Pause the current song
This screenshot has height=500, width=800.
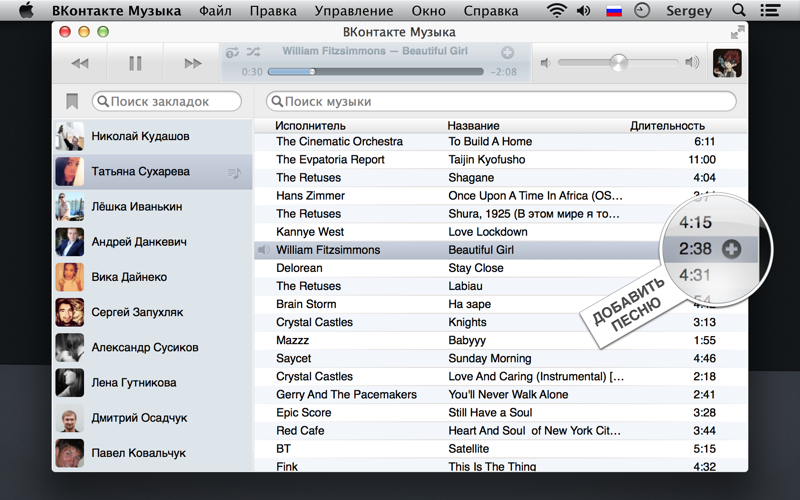[135, 63]
